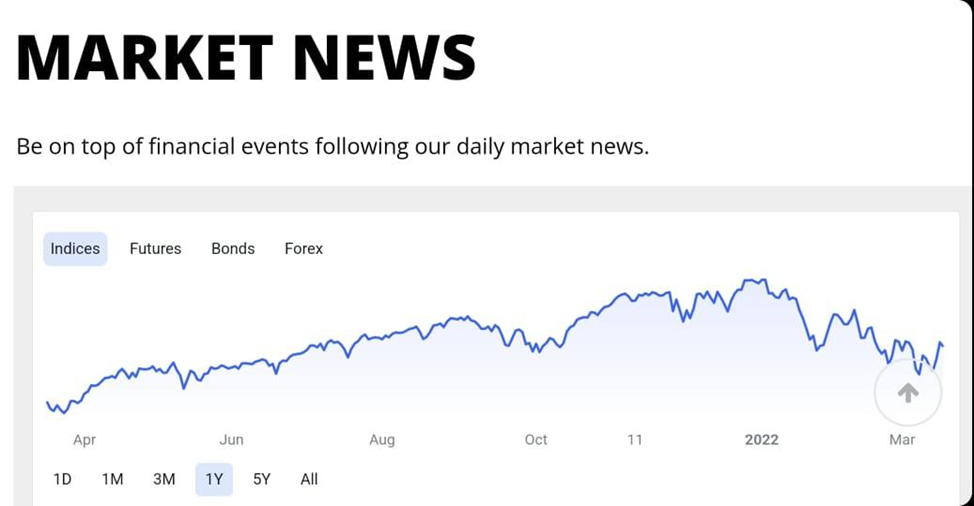Viewport: 974px width, 506px height.
Task: Click the scroll-to-top arrow icon
Action: (x=908, y=392)
